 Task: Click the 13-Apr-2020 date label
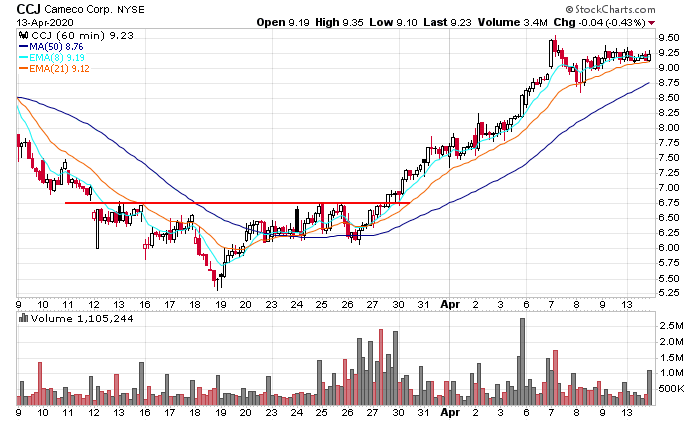coord(45,22)
